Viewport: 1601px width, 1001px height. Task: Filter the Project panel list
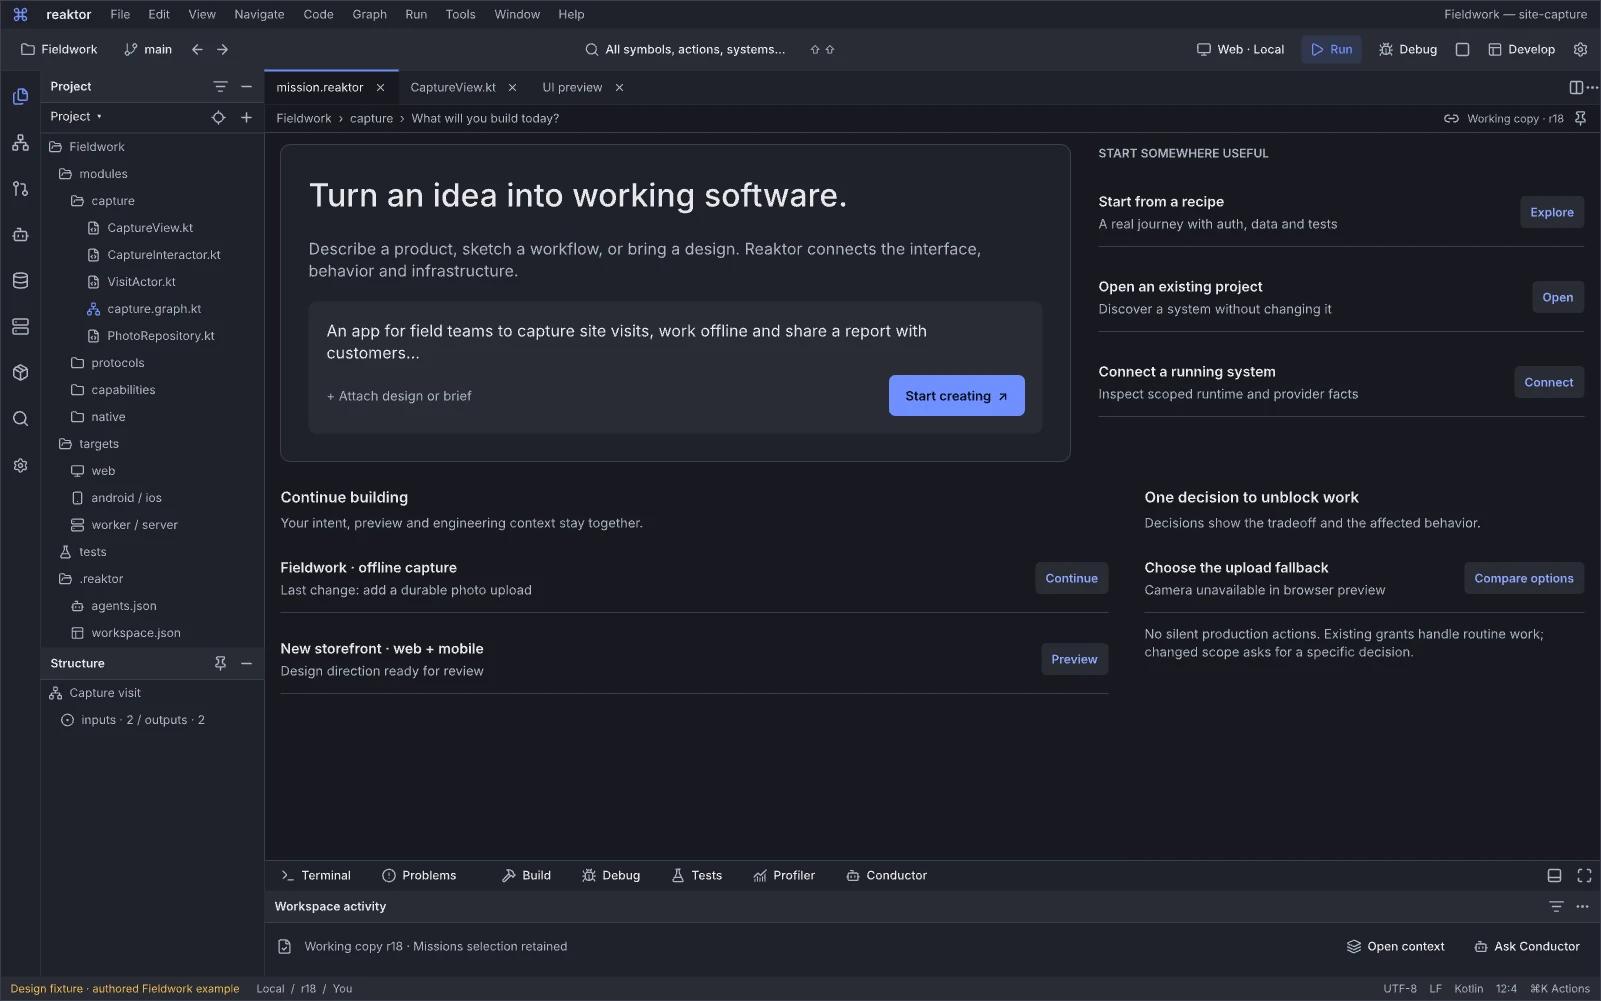220,87
